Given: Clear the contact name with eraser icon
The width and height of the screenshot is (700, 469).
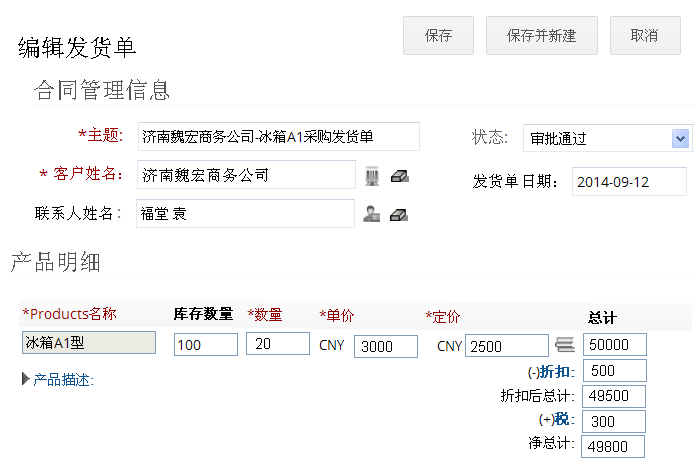Looking at the screenshot, I should [x=399, y=214].
